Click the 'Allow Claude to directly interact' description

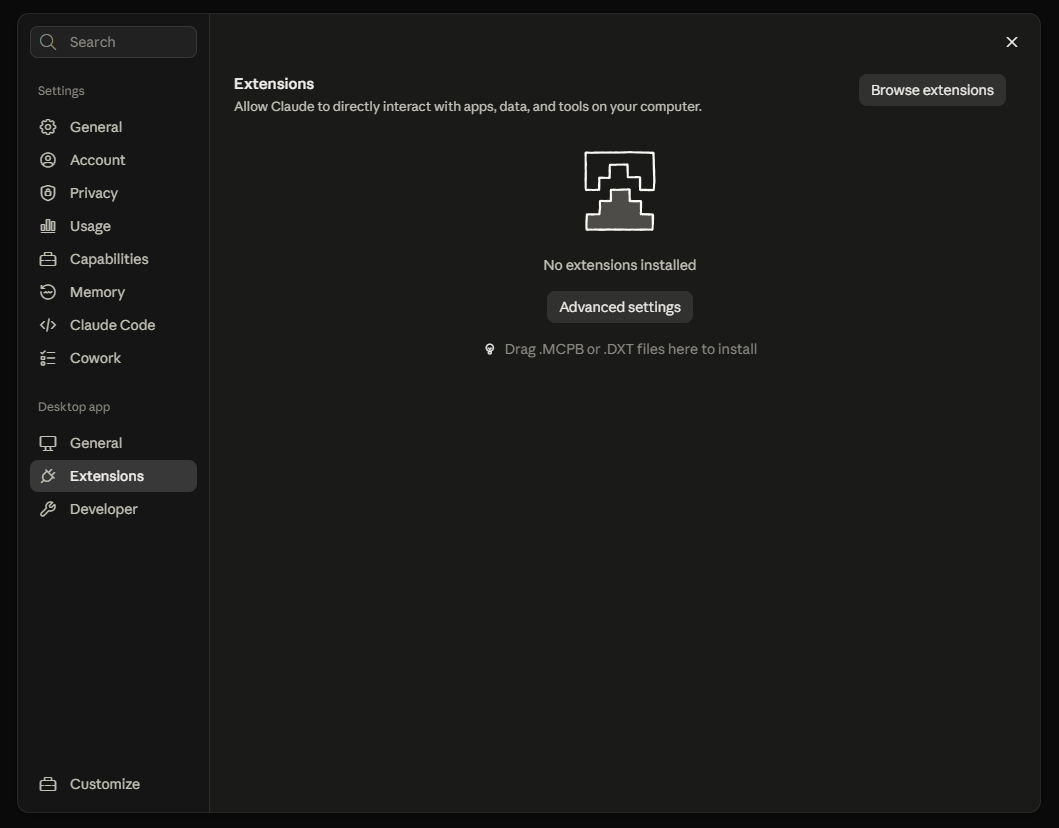coord(467,107)
